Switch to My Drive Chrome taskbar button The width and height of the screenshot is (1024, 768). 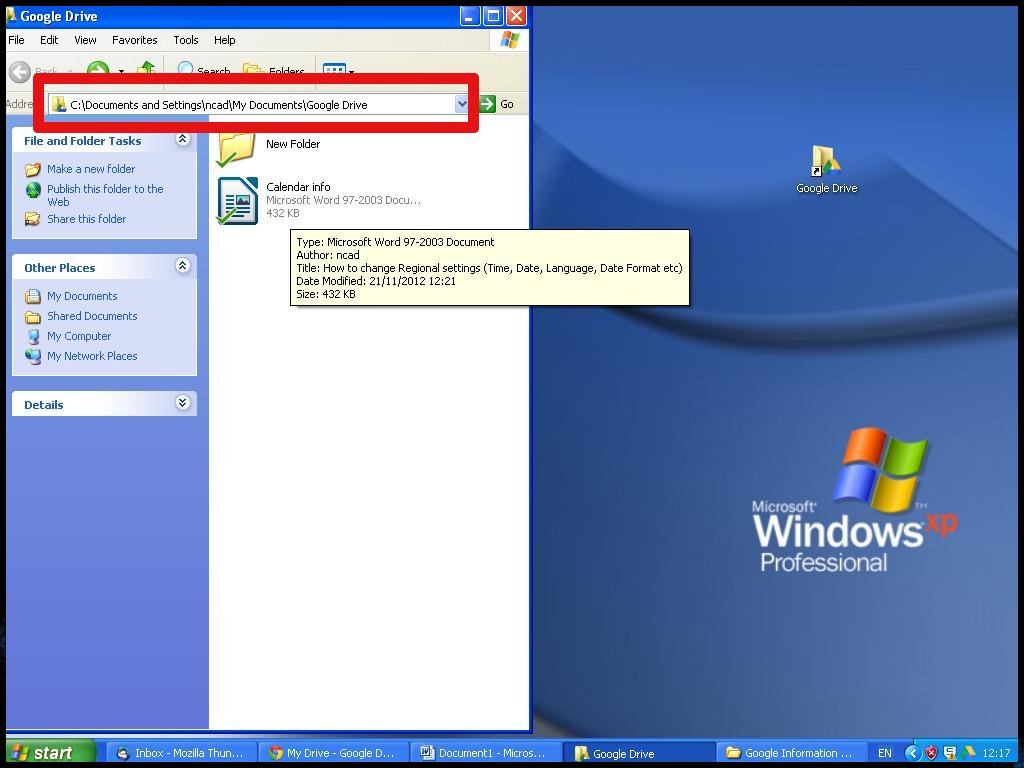[x=332, y=753]
